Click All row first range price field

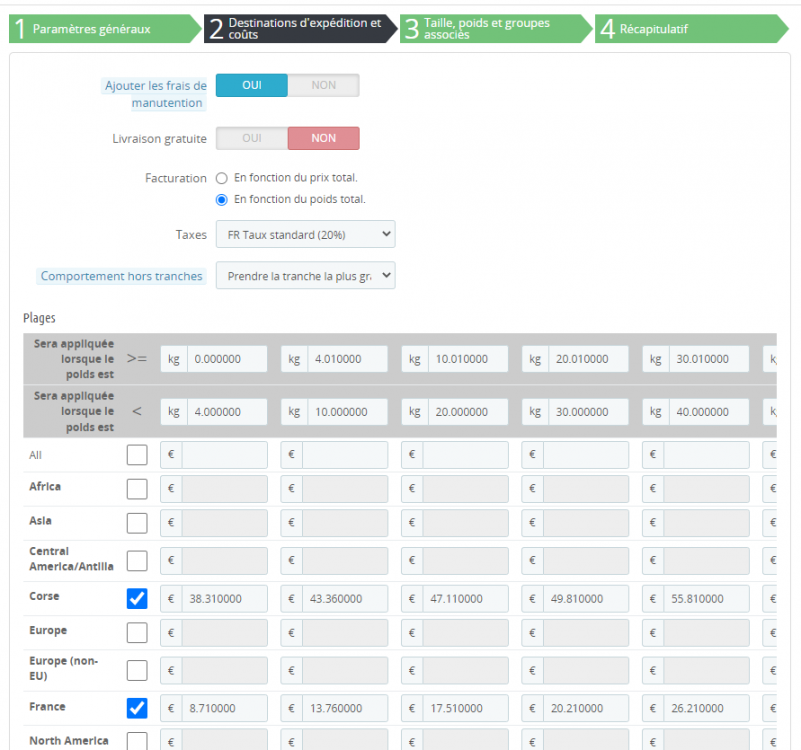click(224, 455)
